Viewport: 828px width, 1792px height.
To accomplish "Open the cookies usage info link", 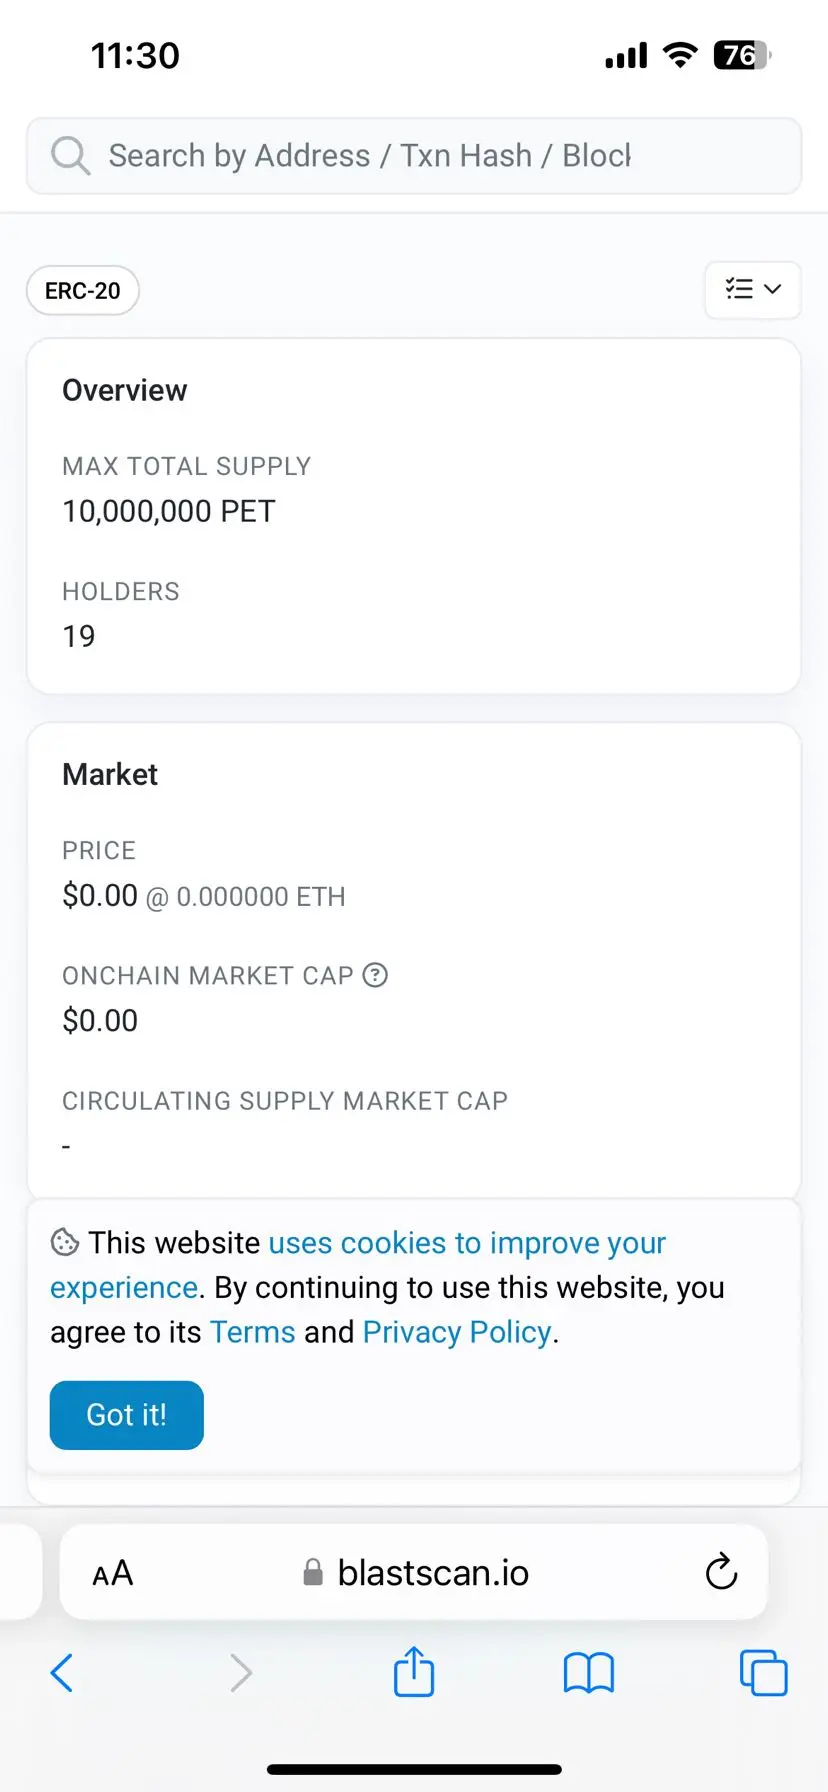I will tap(467, 1243).
